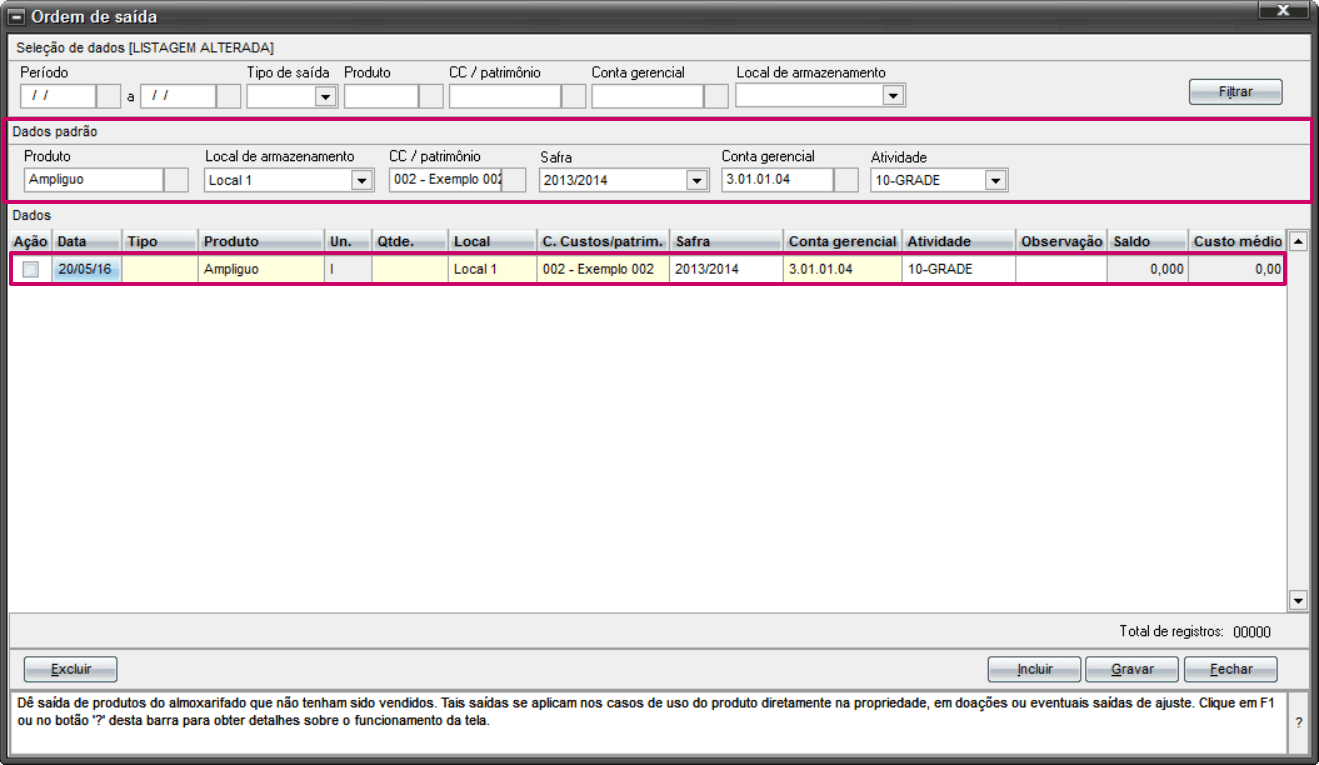
Task: Open the Safra 2013/2014 dropdown
Action: click(697, 180)
